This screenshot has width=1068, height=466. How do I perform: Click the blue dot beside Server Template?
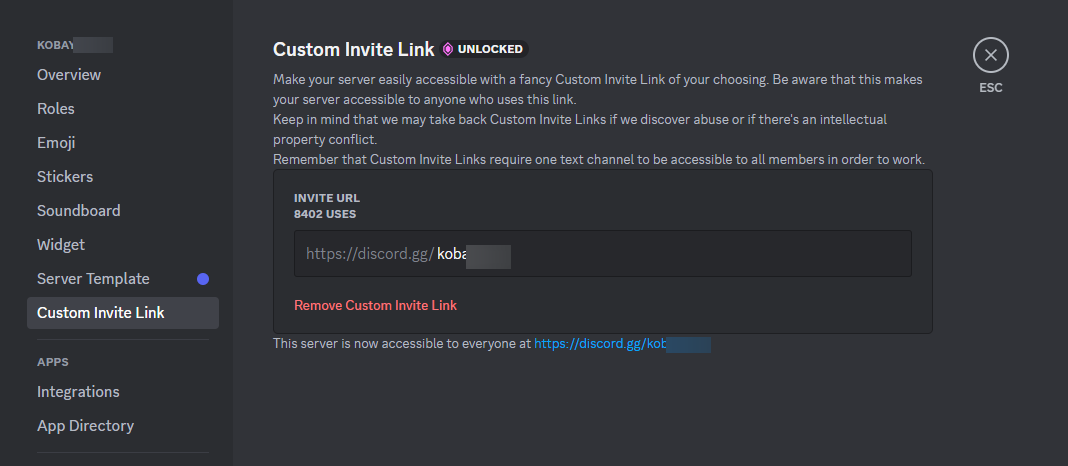click(x=203, y=279)
